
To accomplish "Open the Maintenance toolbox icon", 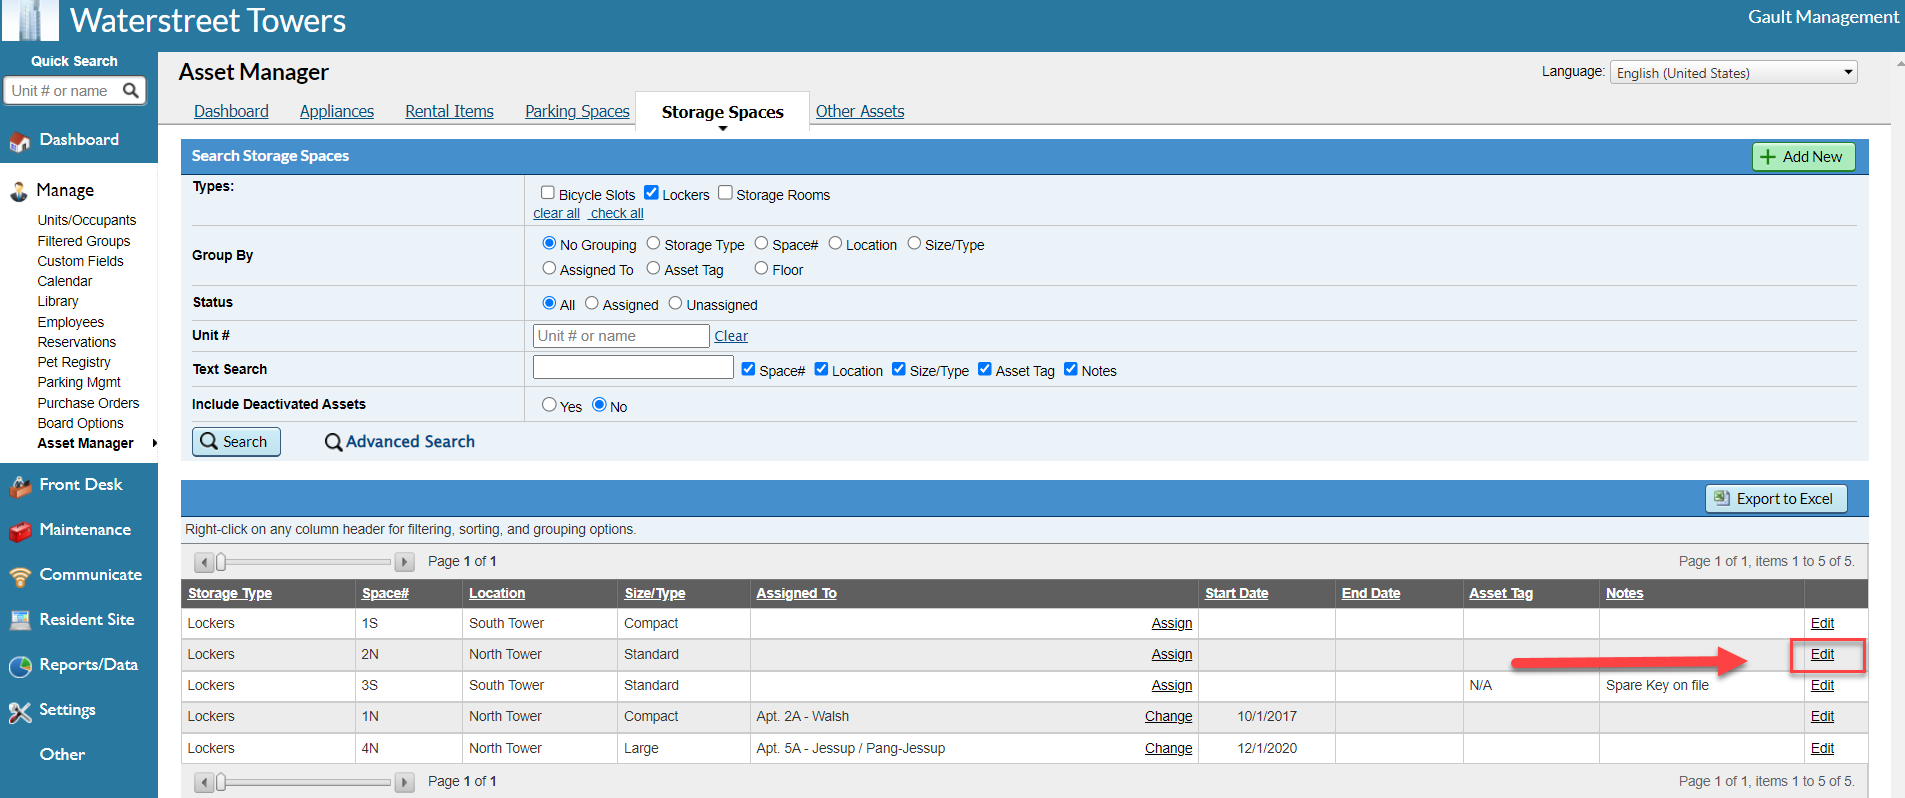I will point(20,531).
